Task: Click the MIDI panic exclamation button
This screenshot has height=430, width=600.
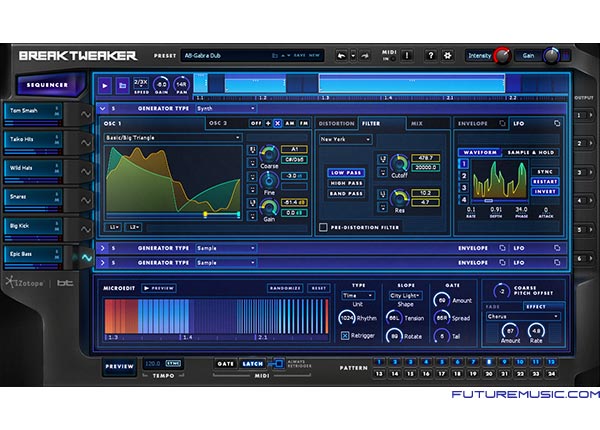Action: click(407, 56)
